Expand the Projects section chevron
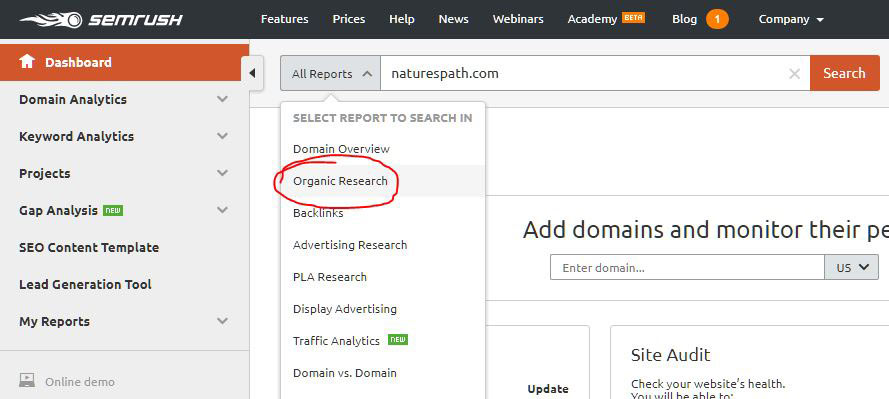 click(x=222, y=173)
